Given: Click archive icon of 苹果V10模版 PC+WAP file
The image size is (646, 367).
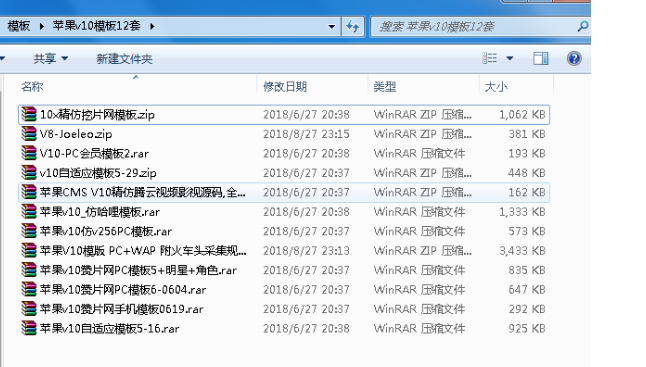Looking at the screenshot, I should (29, 250).
